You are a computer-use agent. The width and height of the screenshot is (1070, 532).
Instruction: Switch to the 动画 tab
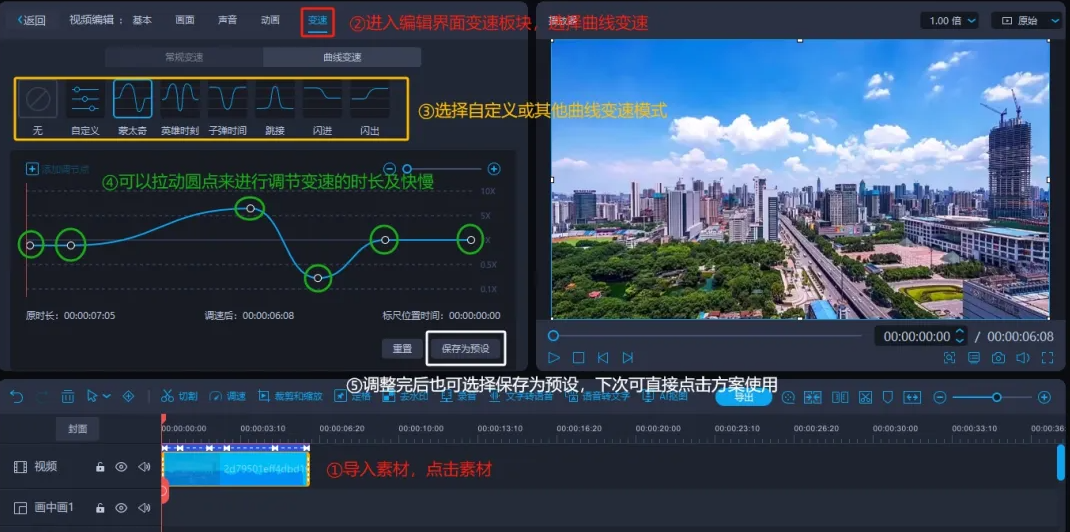pos(270,20)
